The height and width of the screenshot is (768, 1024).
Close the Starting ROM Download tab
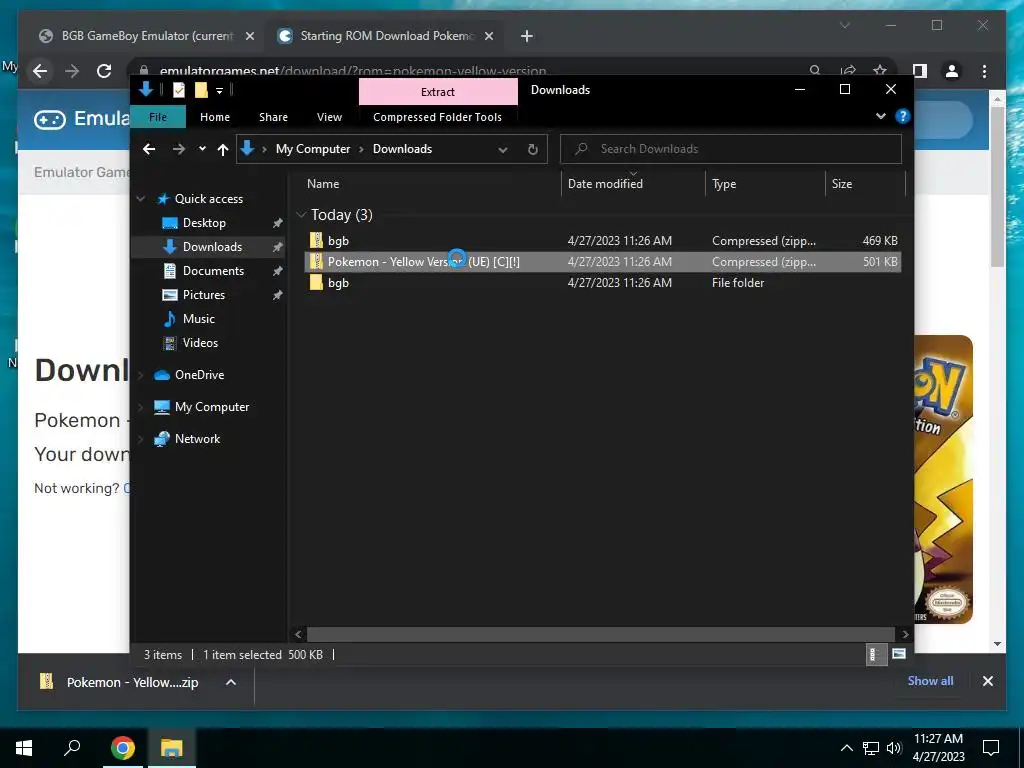[x=488, y=36]
